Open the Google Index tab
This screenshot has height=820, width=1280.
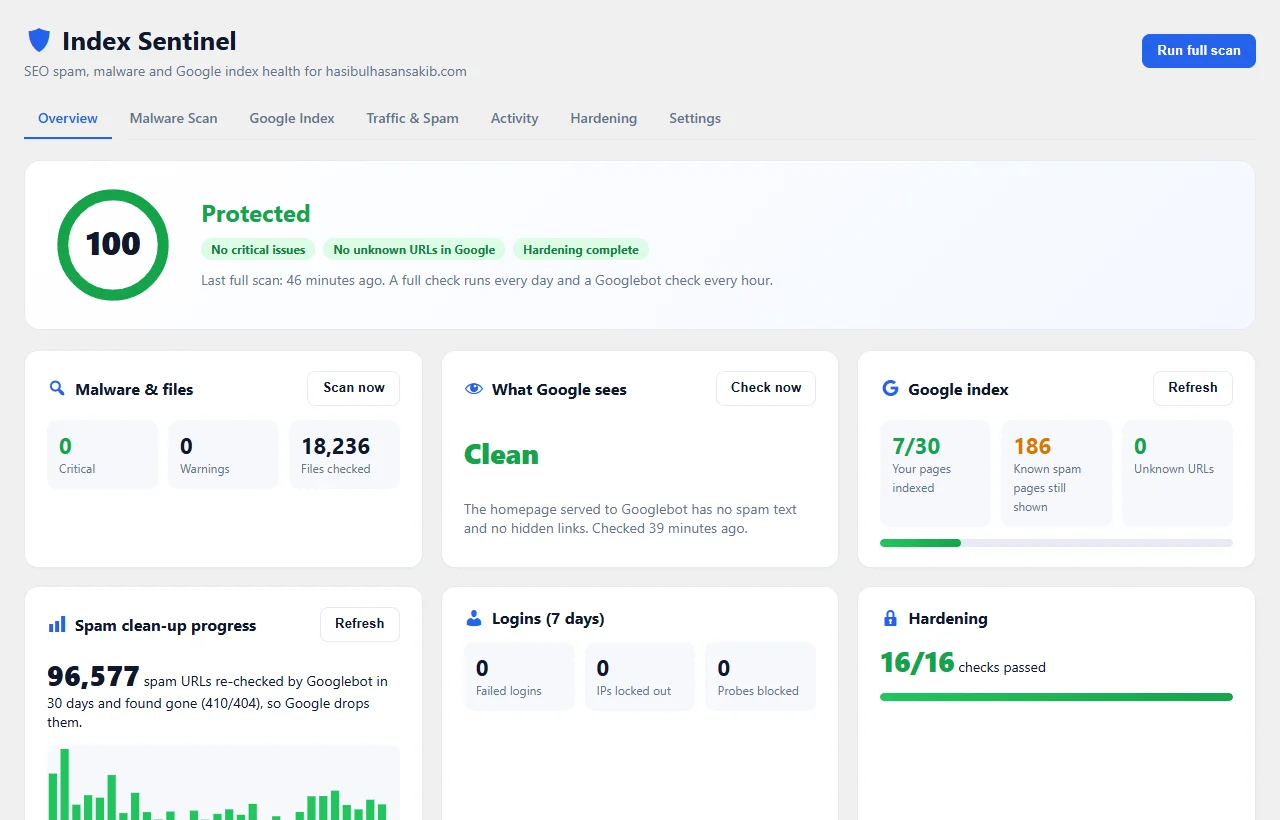(292, 118)
